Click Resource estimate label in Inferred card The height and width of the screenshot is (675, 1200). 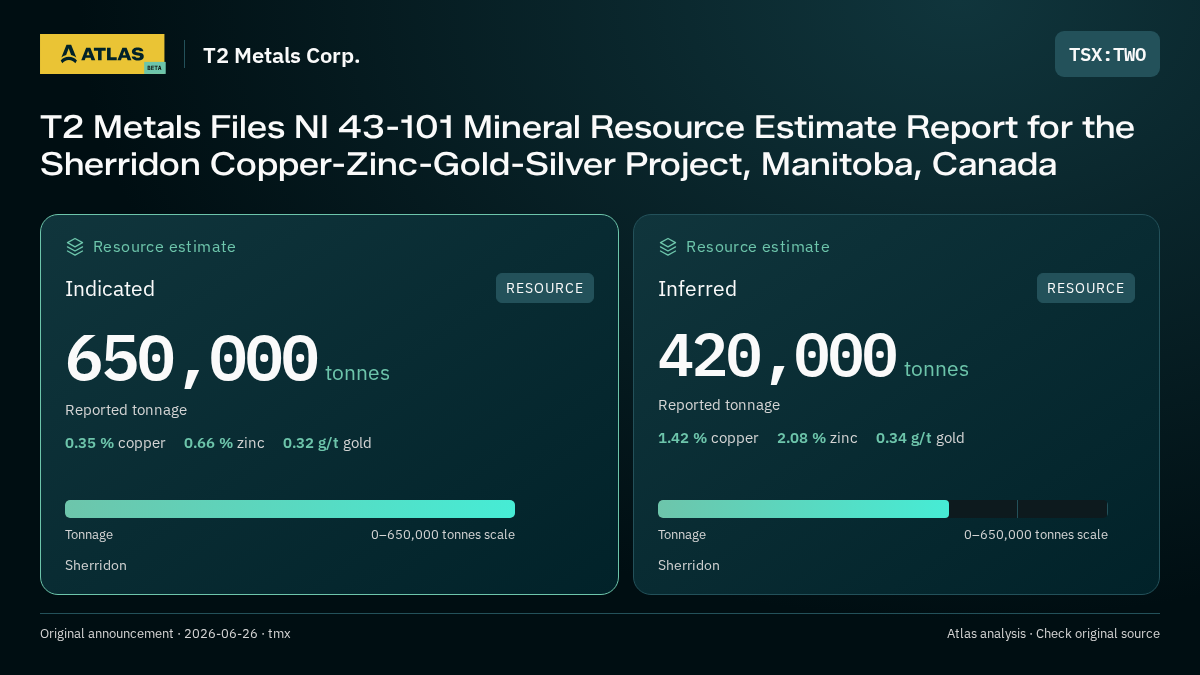(757, 247)
